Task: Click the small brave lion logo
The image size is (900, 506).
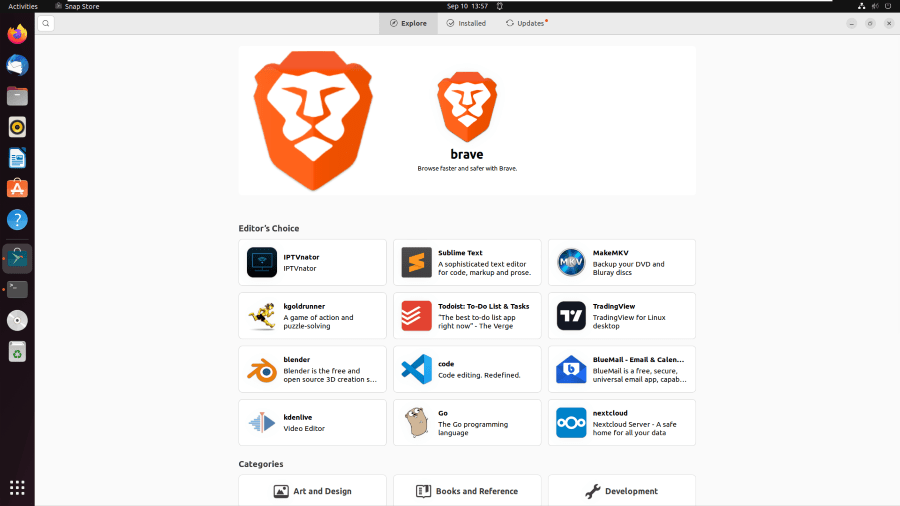Action: tap(467, 107)
